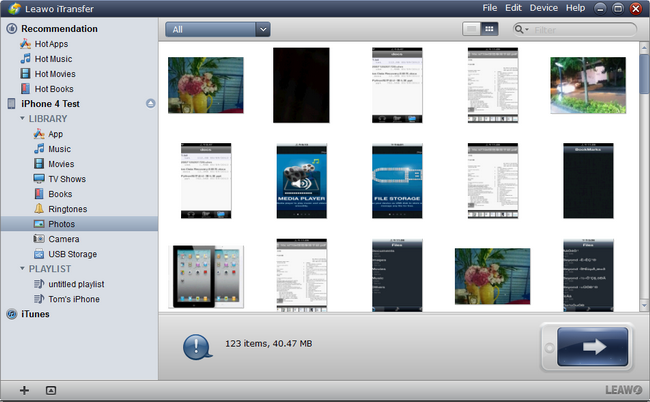Open Hot Music recommendation
This screenshot has width=650, height=402.
(x=53, y=59)
